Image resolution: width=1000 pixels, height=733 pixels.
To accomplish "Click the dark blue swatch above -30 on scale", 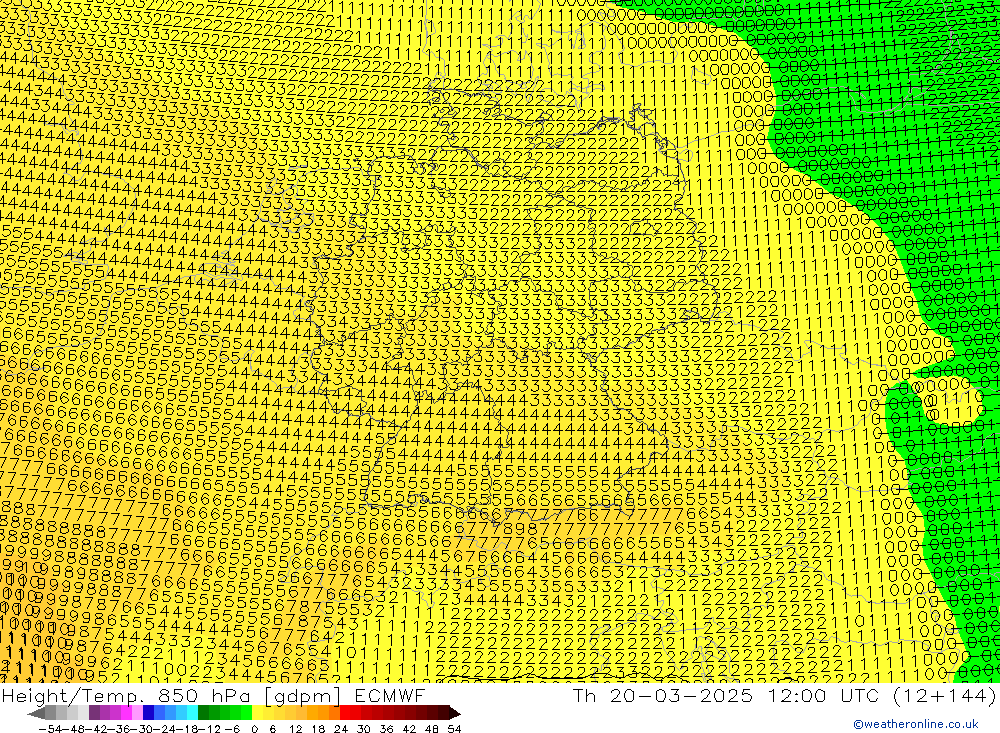I will pyautogui.click(x=148, y=713).
